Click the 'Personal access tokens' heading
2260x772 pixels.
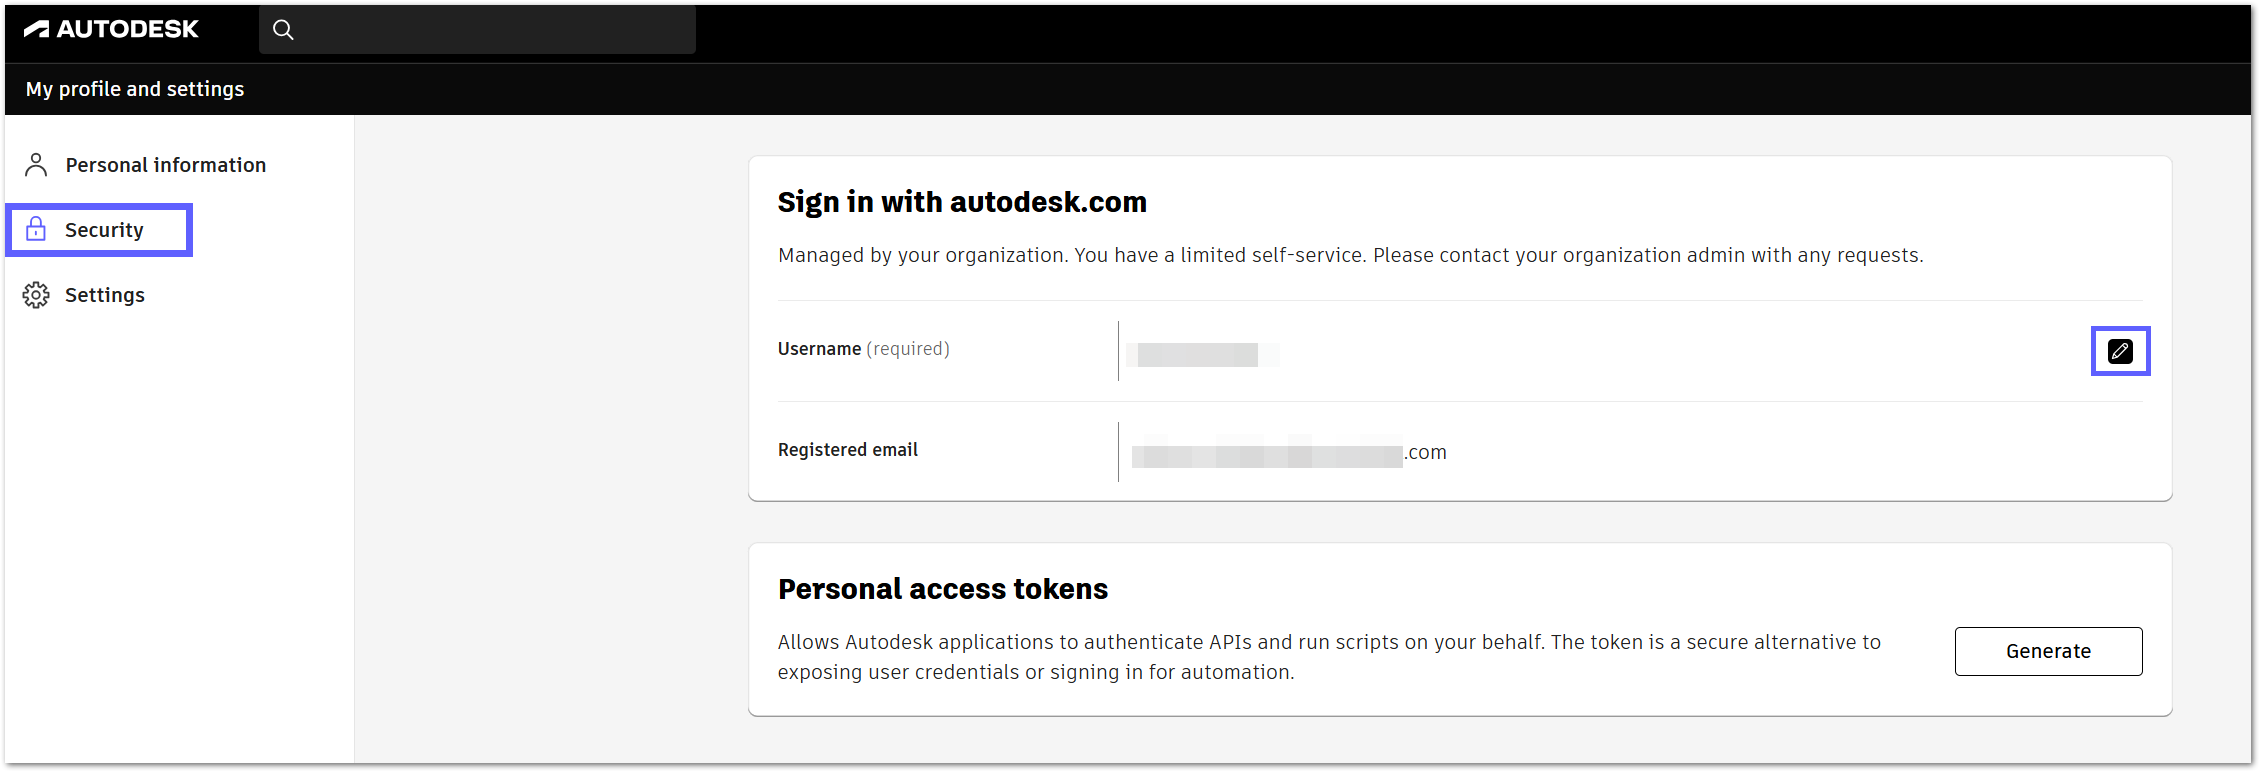[943, 589]
